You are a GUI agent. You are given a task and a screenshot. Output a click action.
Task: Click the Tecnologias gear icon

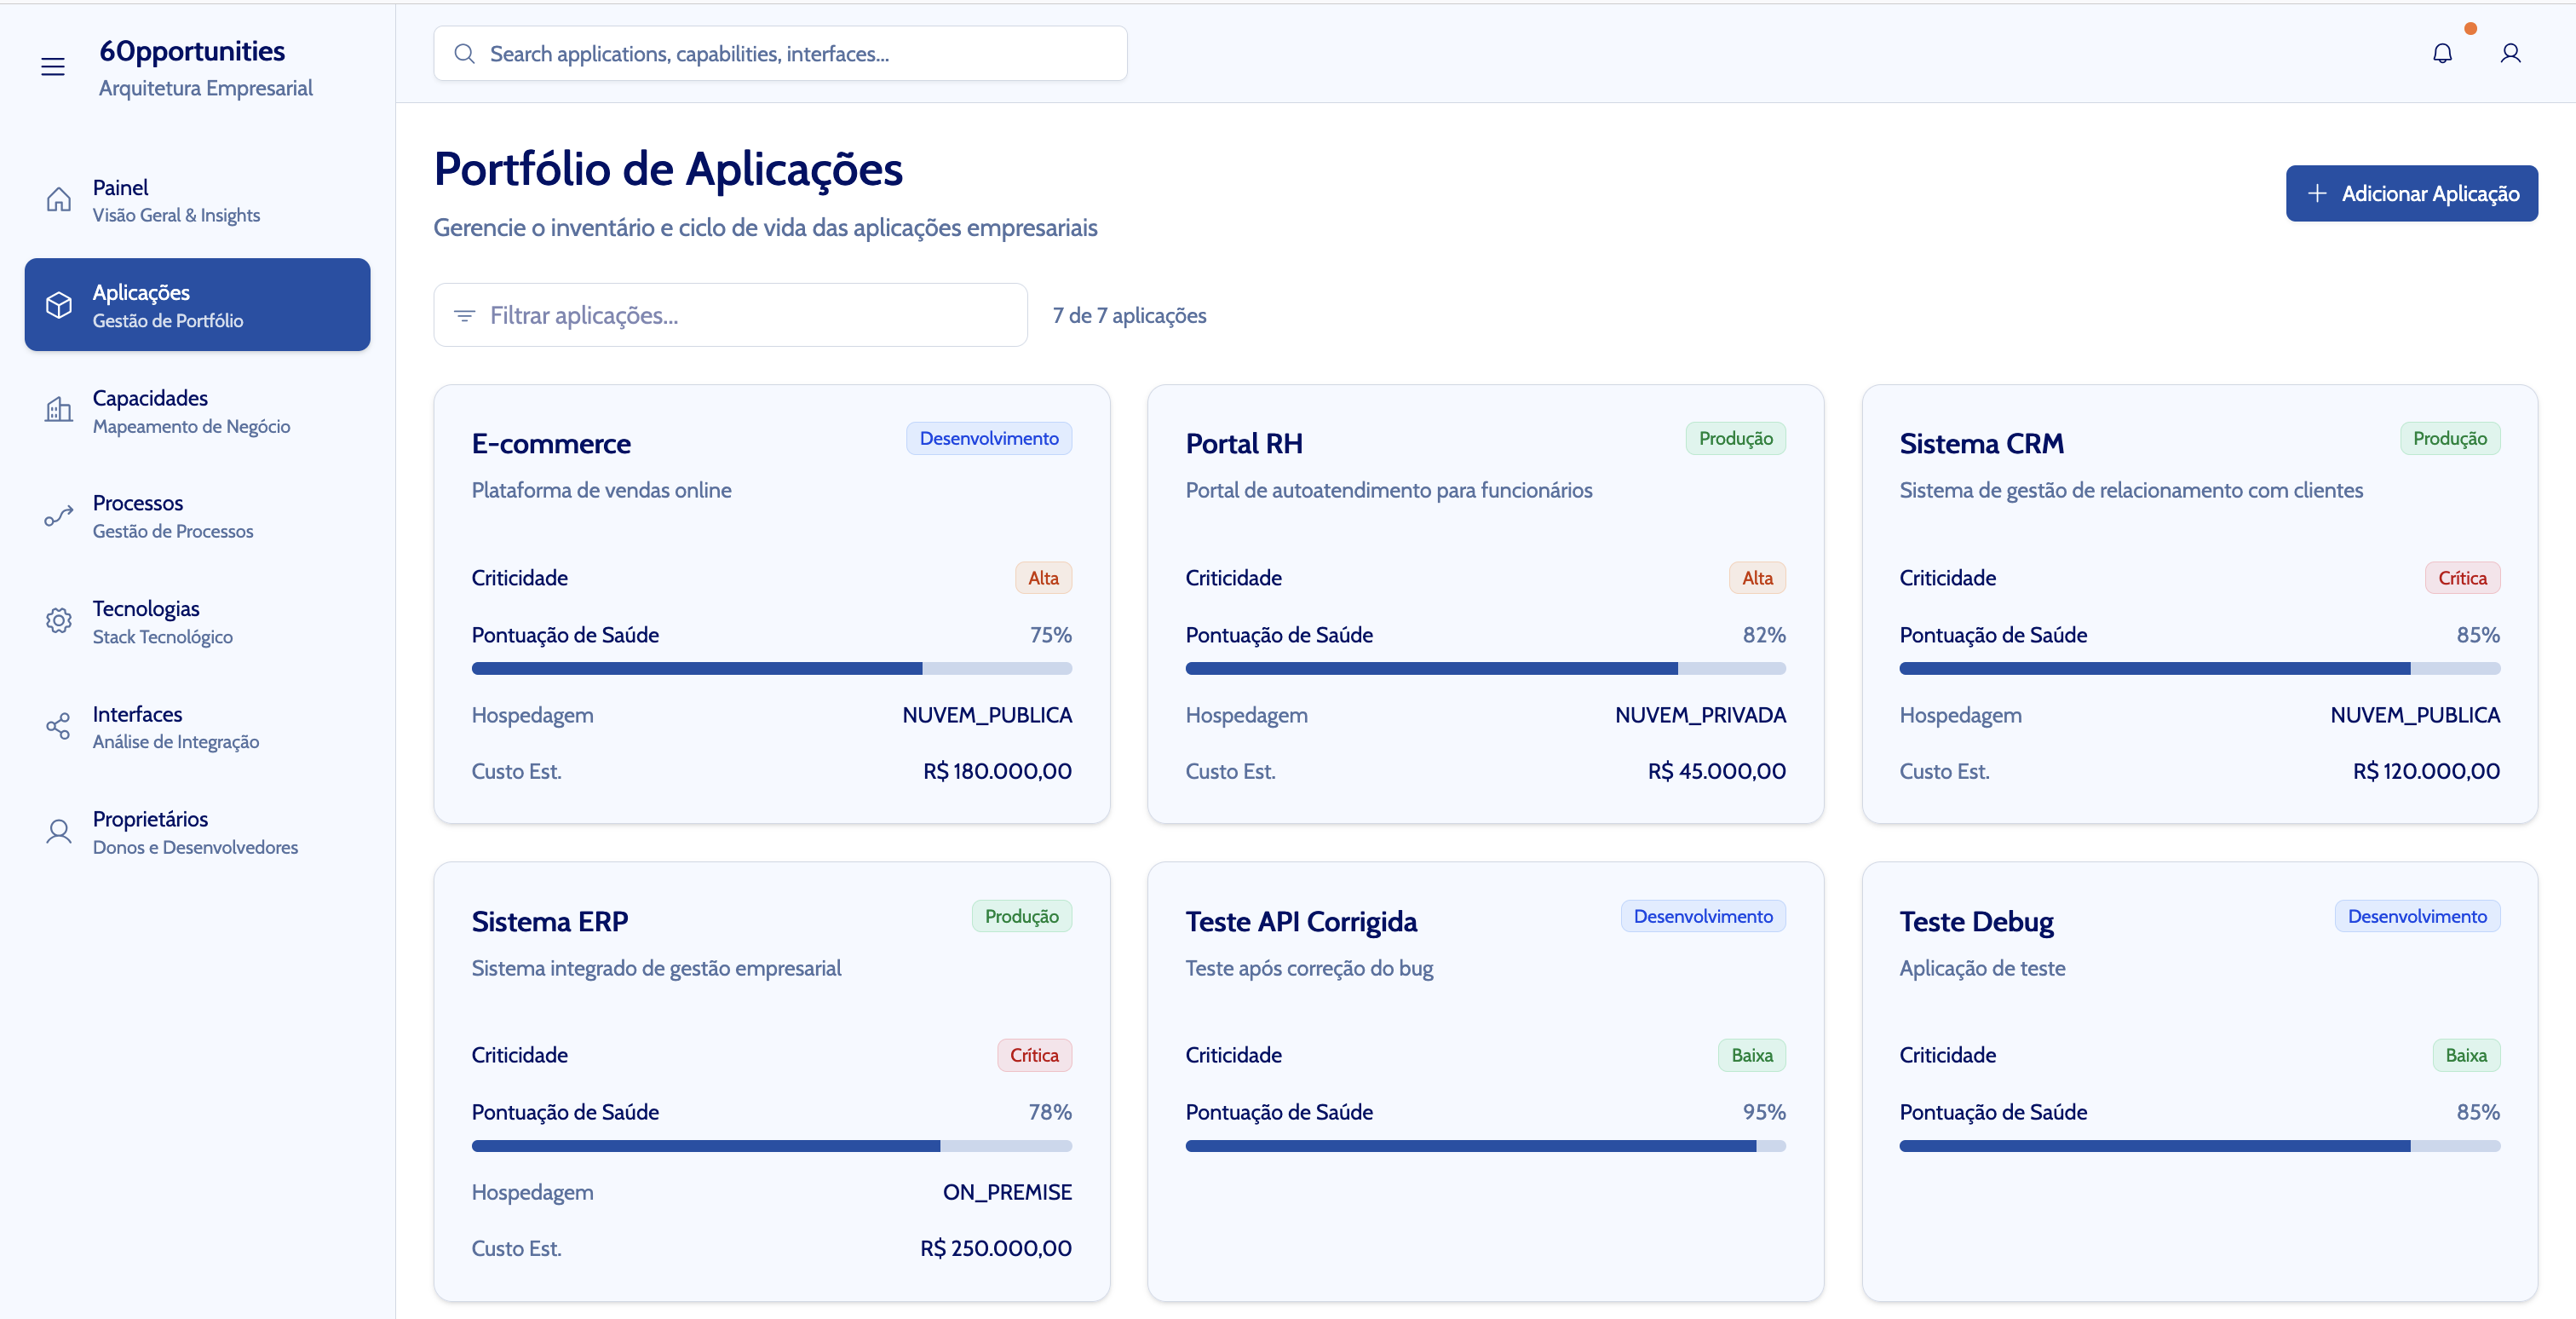click(x=59, y=621)
